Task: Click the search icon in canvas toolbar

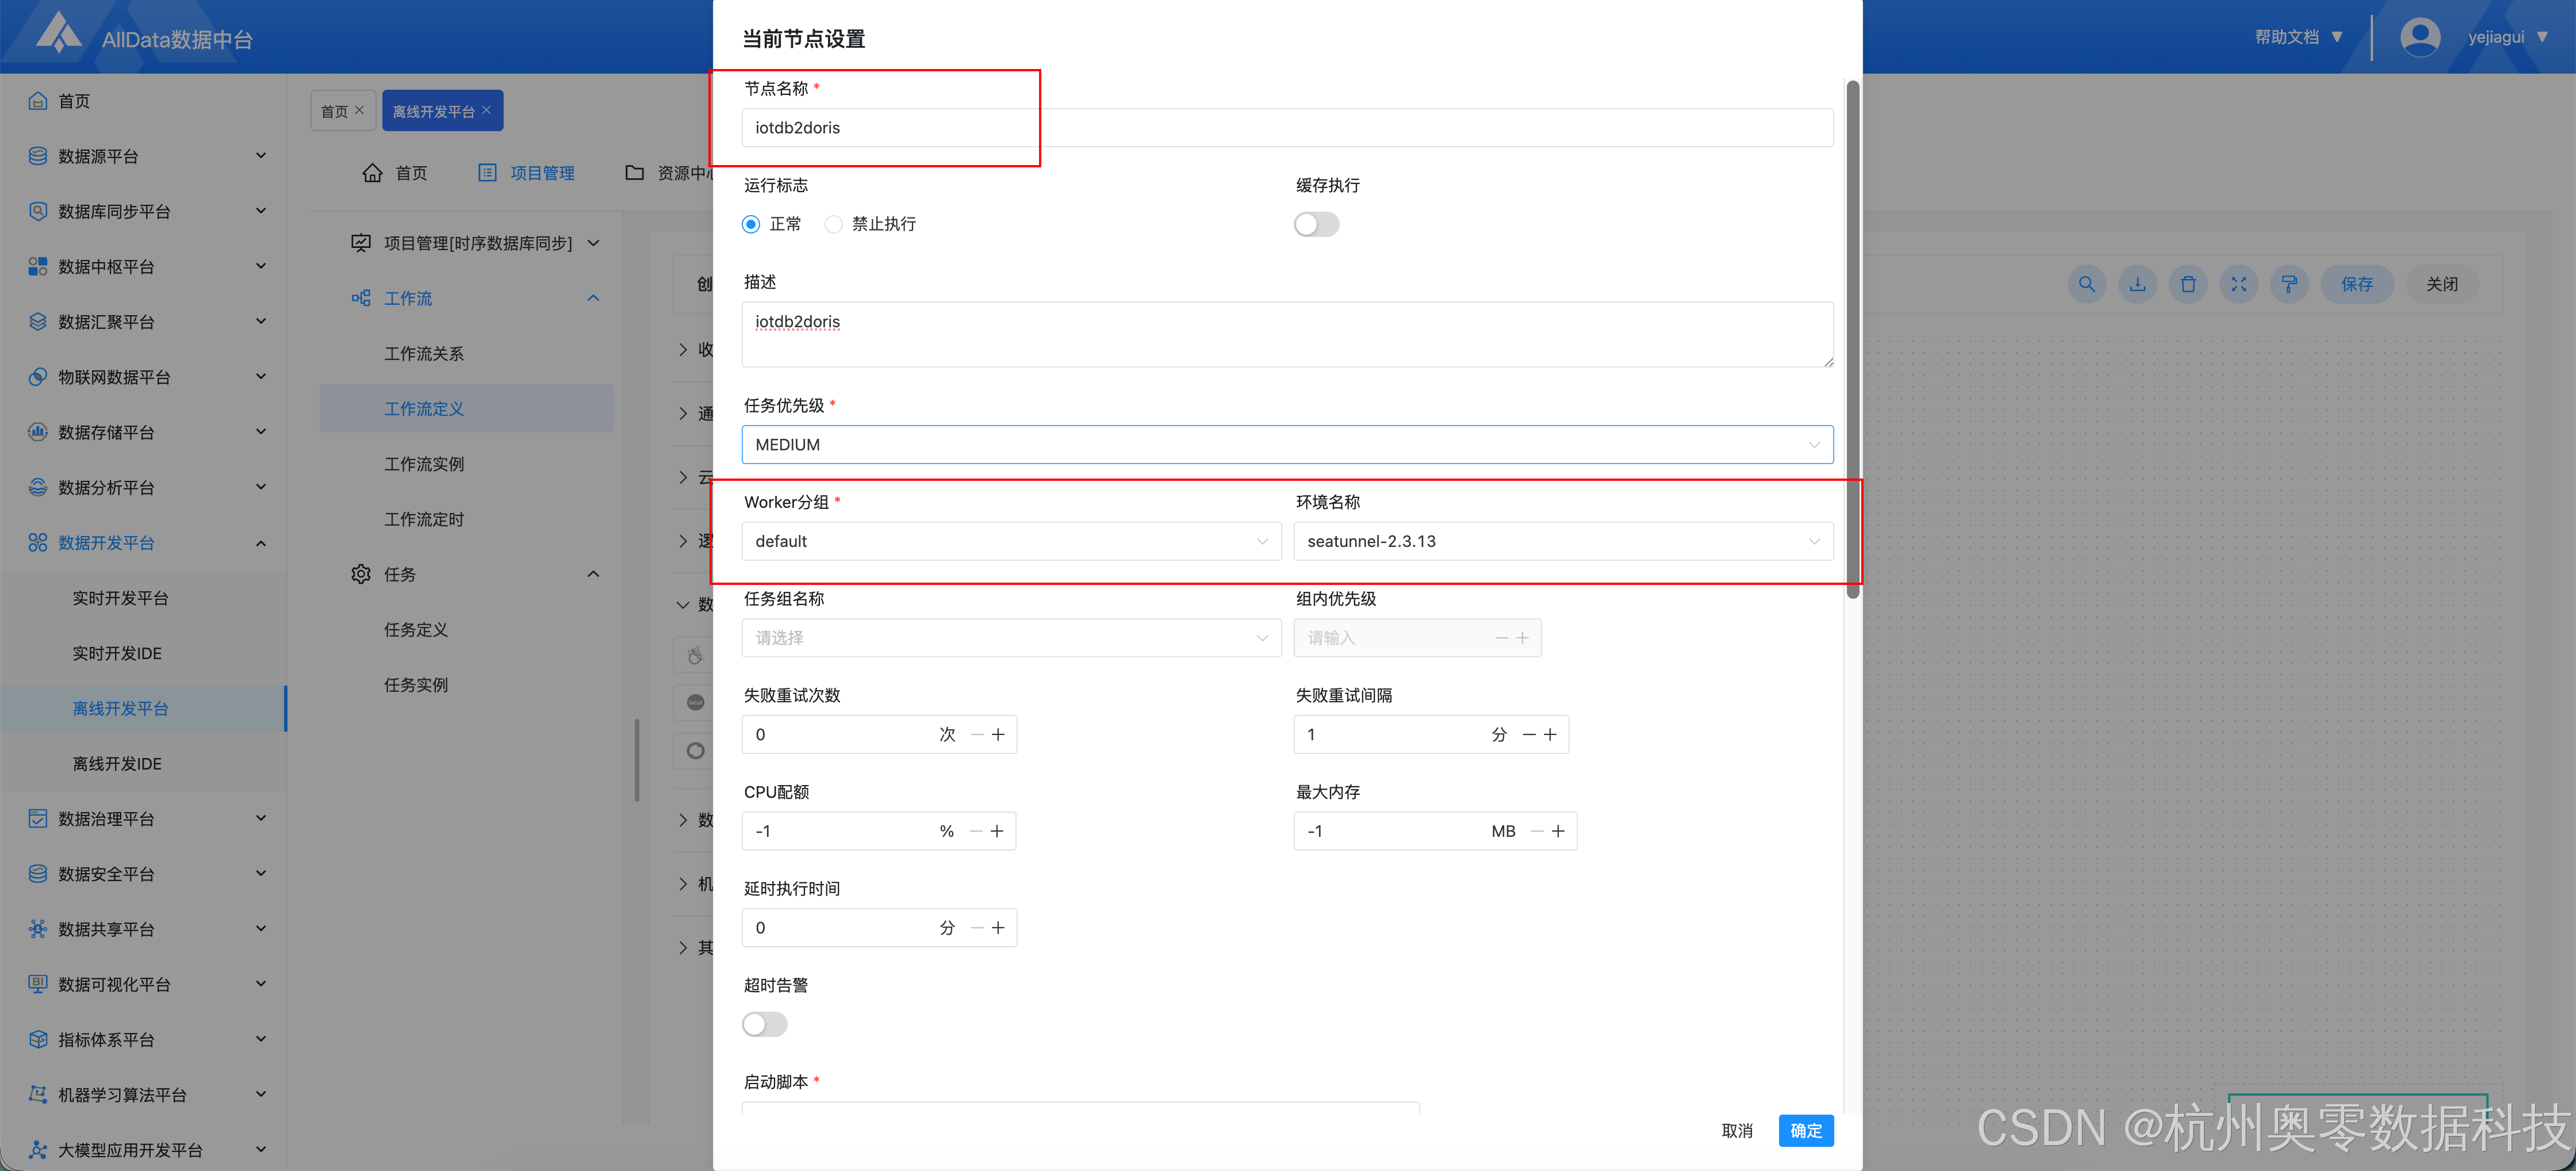Action: [2086, 284]
